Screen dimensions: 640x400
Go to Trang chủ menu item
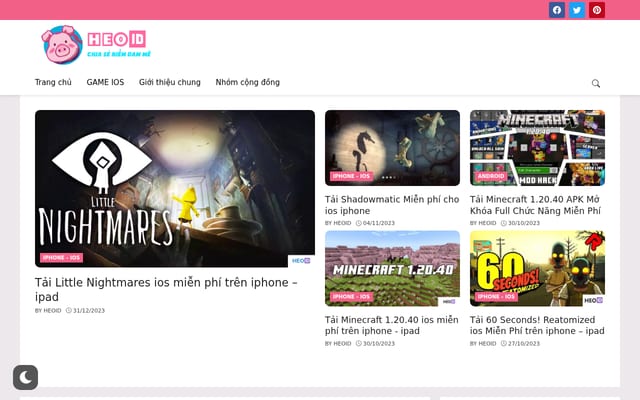53,82
